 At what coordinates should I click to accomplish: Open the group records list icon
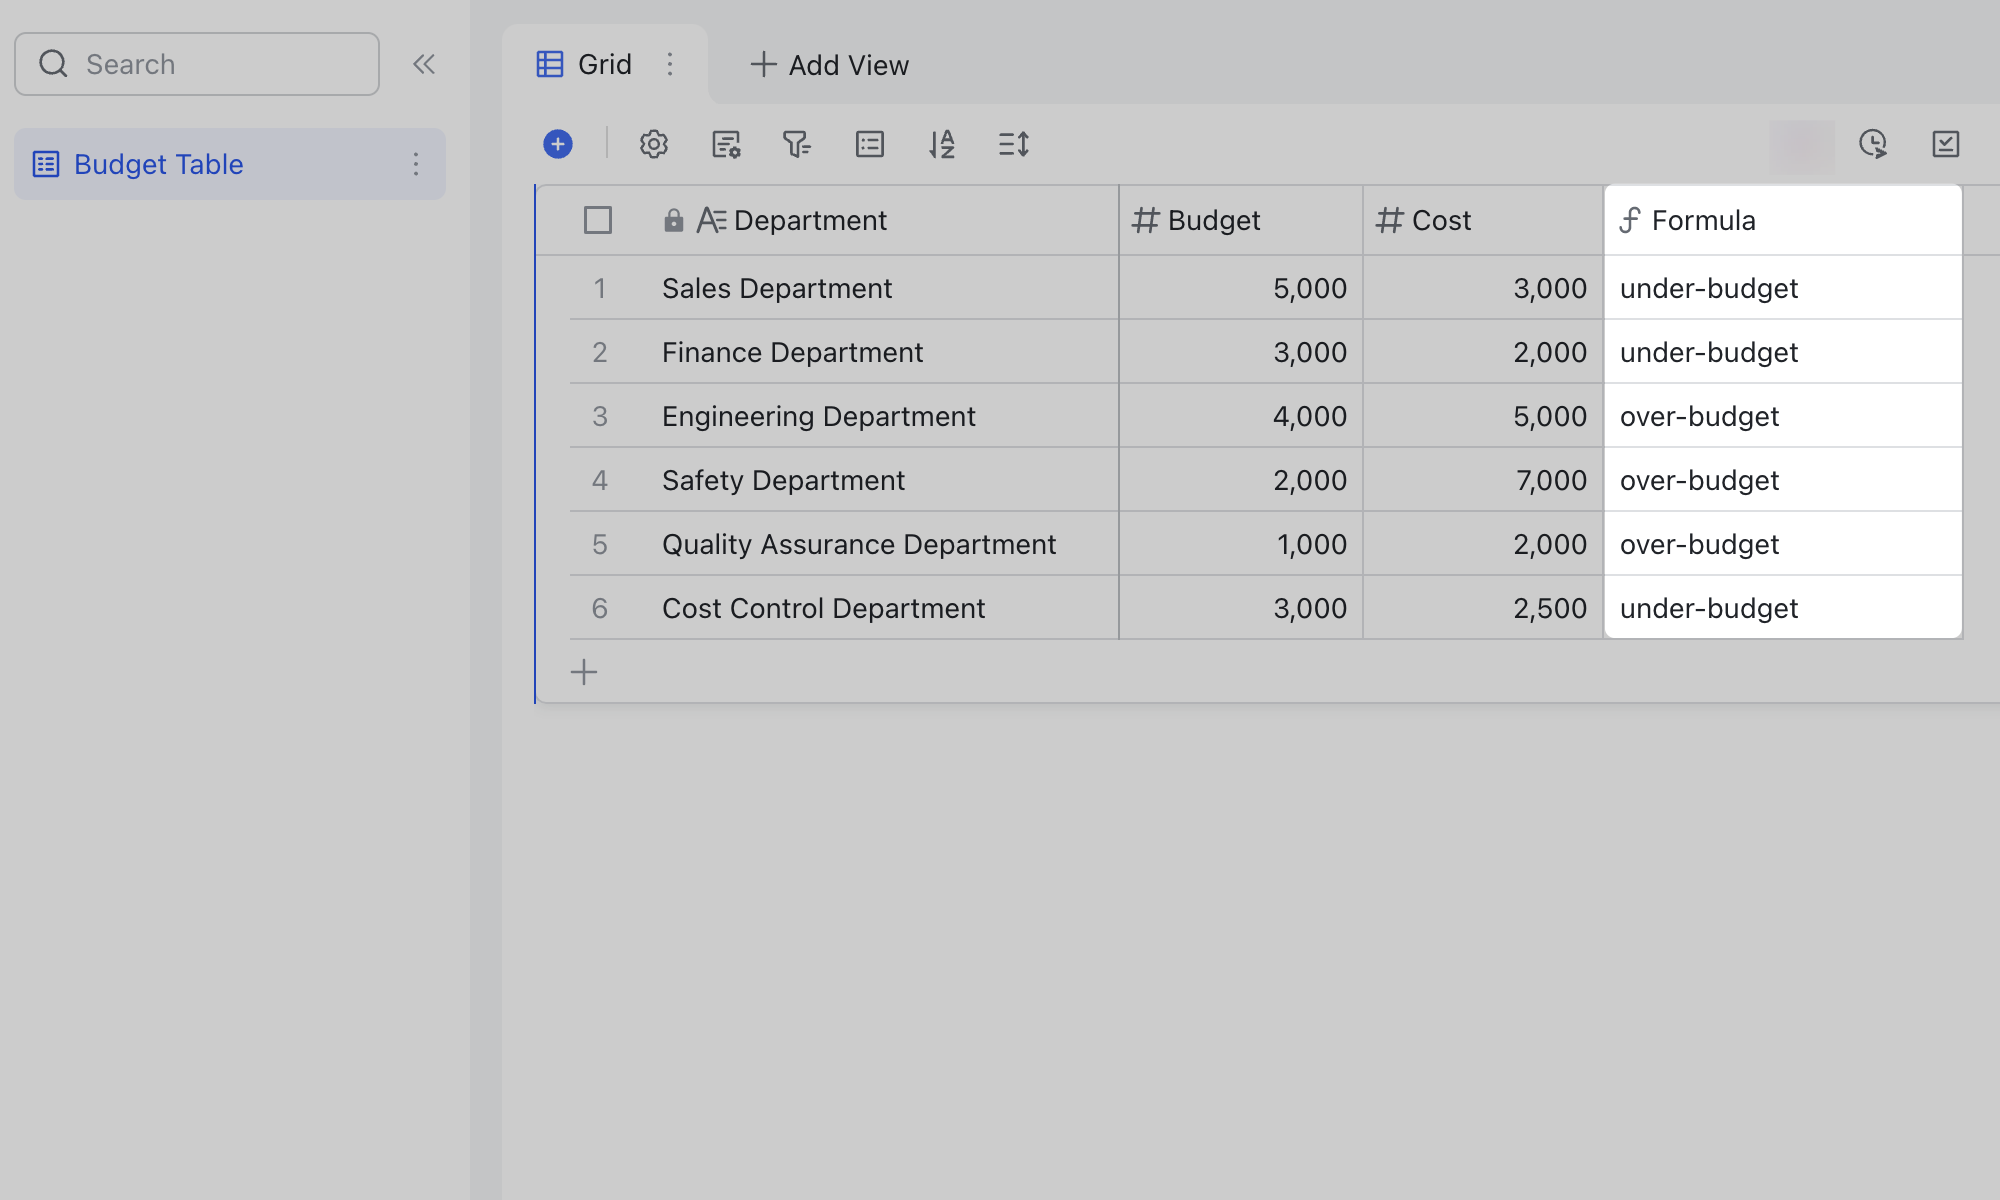coord(869,144)
